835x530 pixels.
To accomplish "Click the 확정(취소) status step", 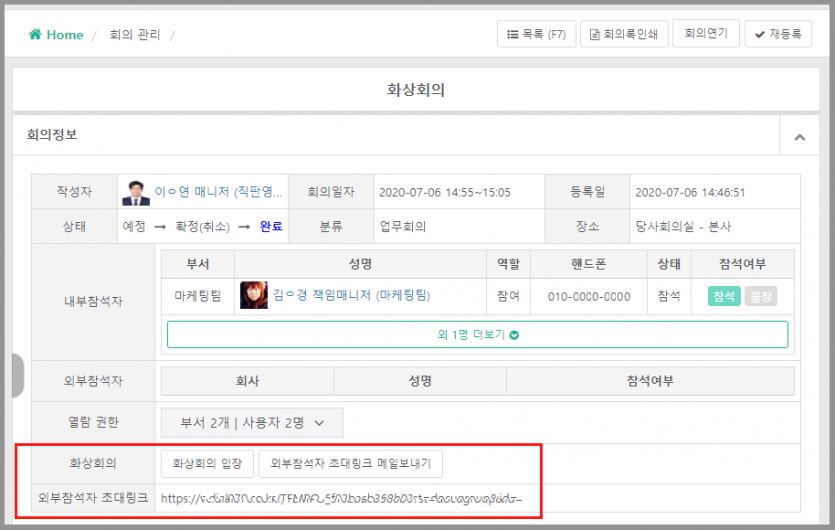I will click(x=202, y=227).
